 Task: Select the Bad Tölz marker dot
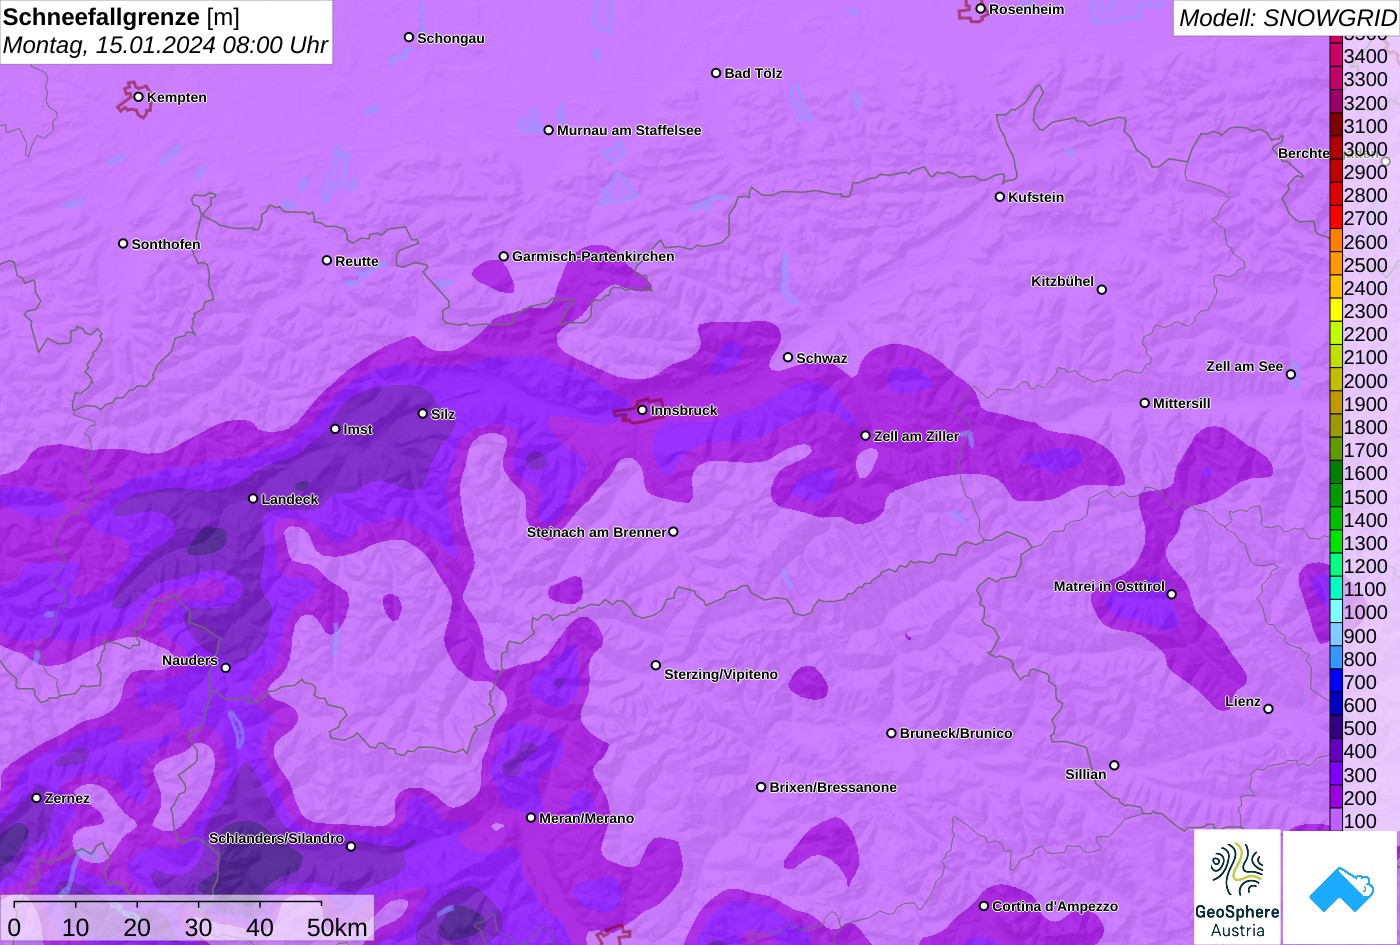click(x=716, y=73)
